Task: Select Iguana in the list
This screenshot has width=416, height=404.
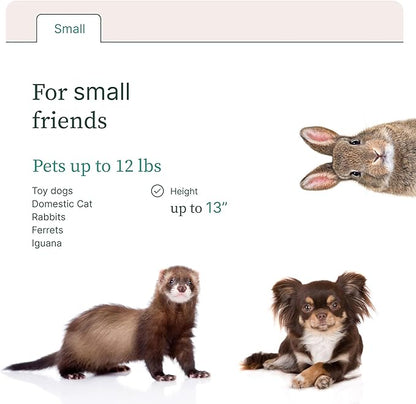Action: click(x=47, y=243)
